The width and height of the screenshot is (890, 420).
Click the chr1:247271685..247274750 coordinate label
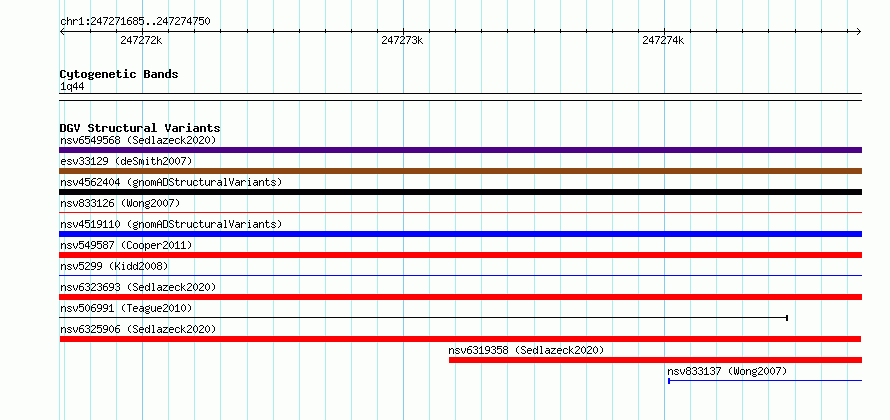click(x=135, y=22)
